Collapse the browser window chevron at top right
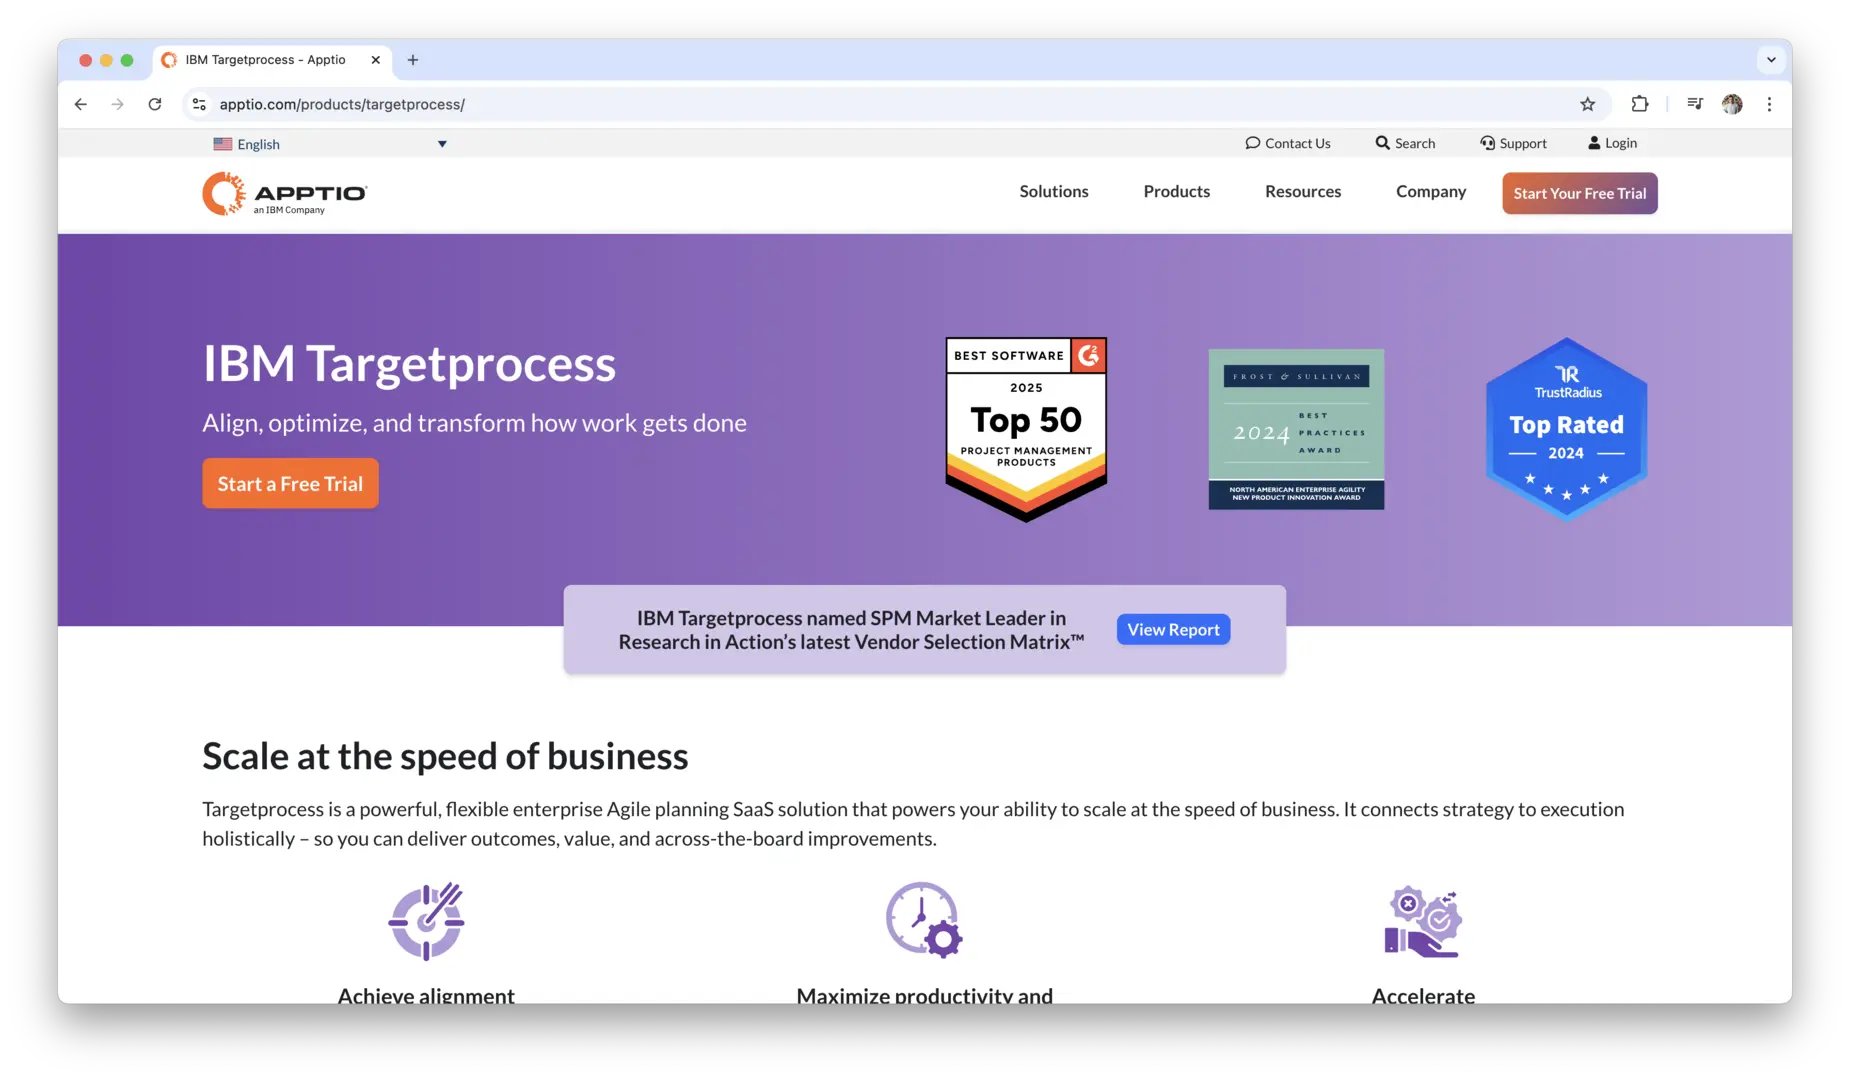The image size is (1850, 1080). [1771, 60]
